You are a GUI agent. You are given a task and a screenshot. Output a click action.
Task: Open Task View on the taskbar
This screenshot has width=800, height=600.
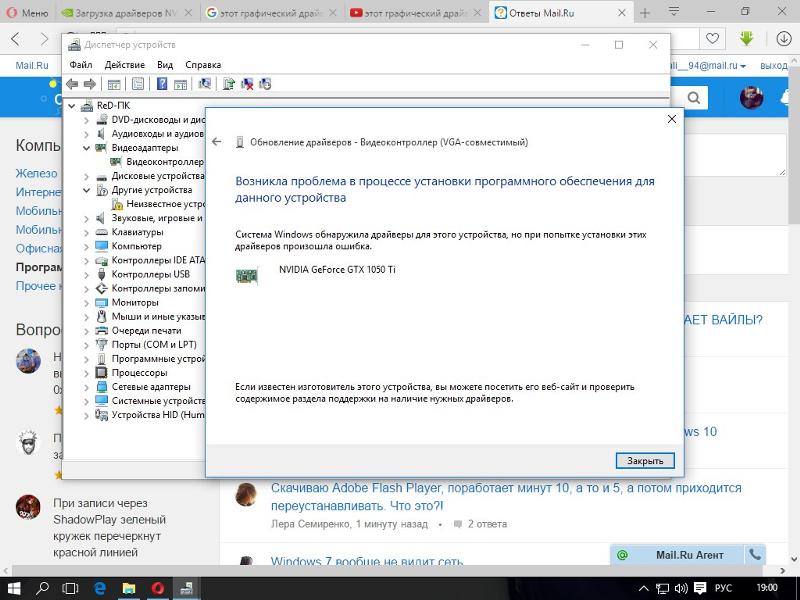point(70,589)
